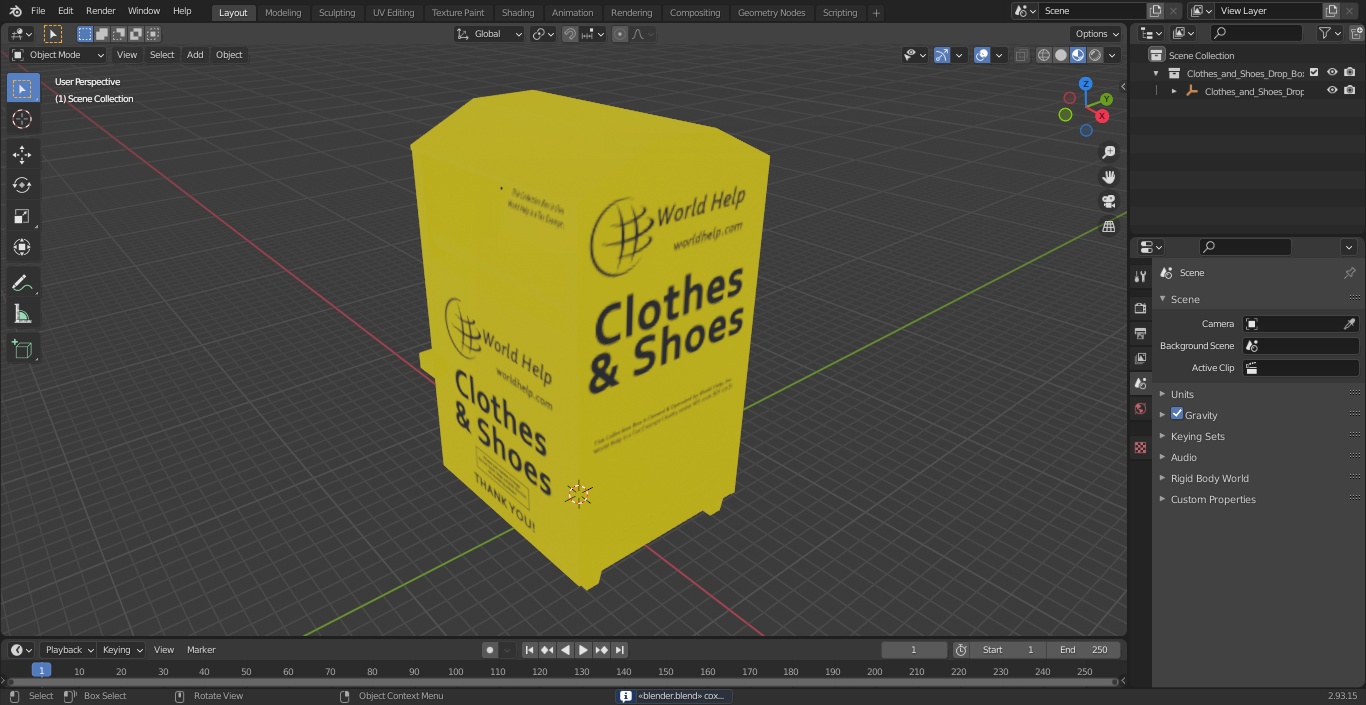Toggle proportional editing
The image size is (1366, 705).
[x=620, y=34]
